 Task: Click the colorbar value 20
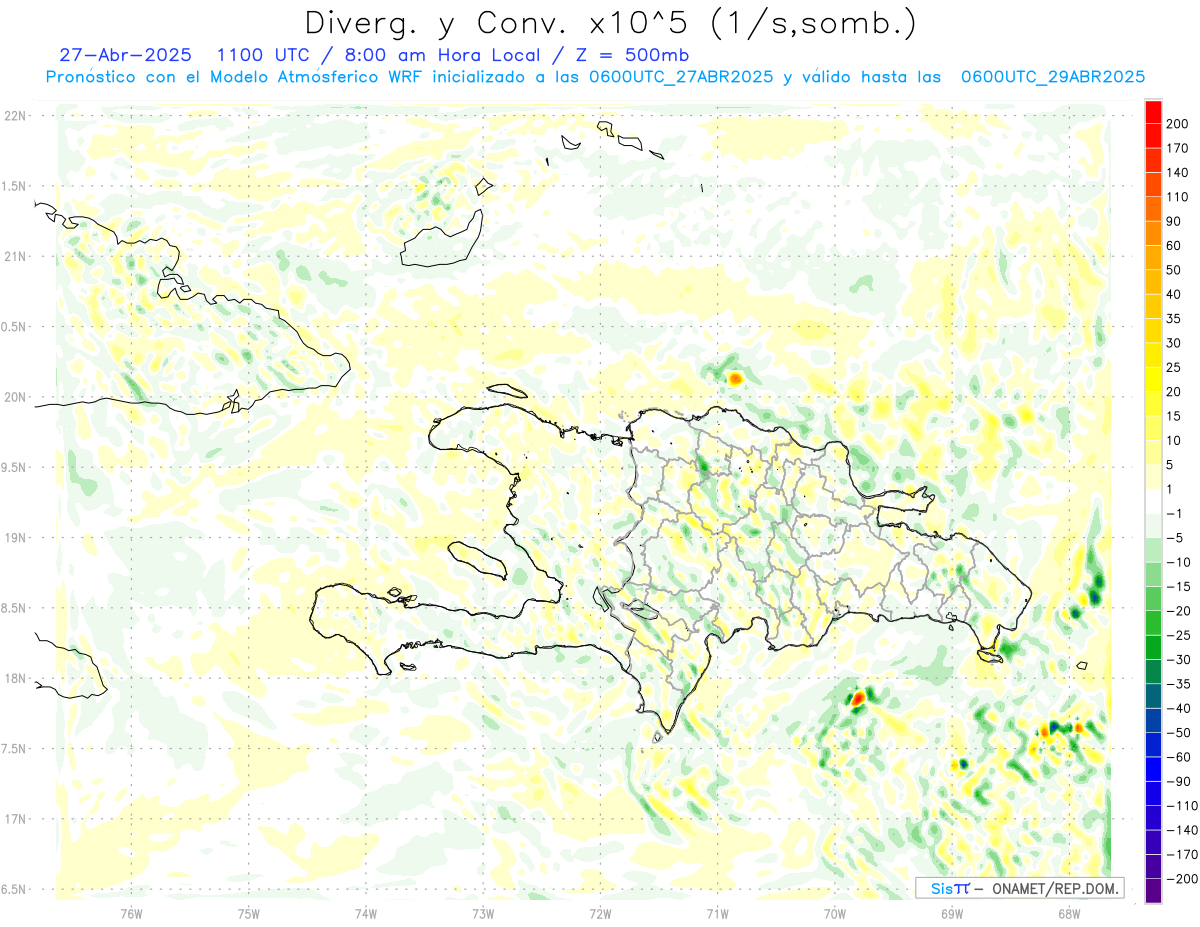point(1174,392)
